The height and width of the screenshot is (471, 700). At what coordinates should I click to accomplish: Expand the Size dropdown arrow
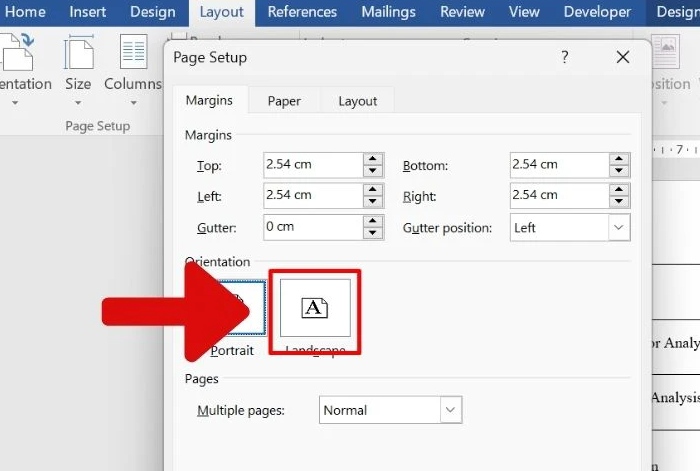pyautogui.click(x=78, y=103)
